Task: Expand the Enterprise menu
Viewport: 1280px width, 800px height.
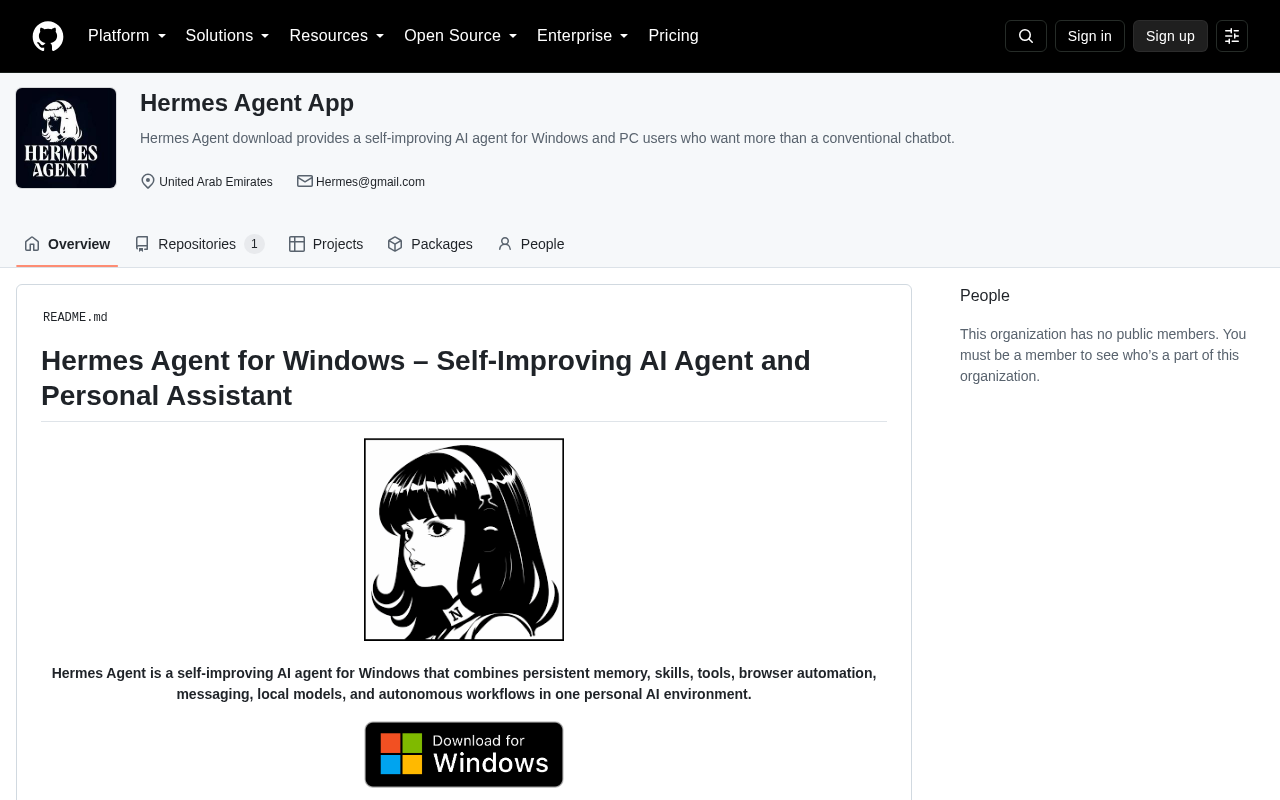Action: [x=583, y=36]
